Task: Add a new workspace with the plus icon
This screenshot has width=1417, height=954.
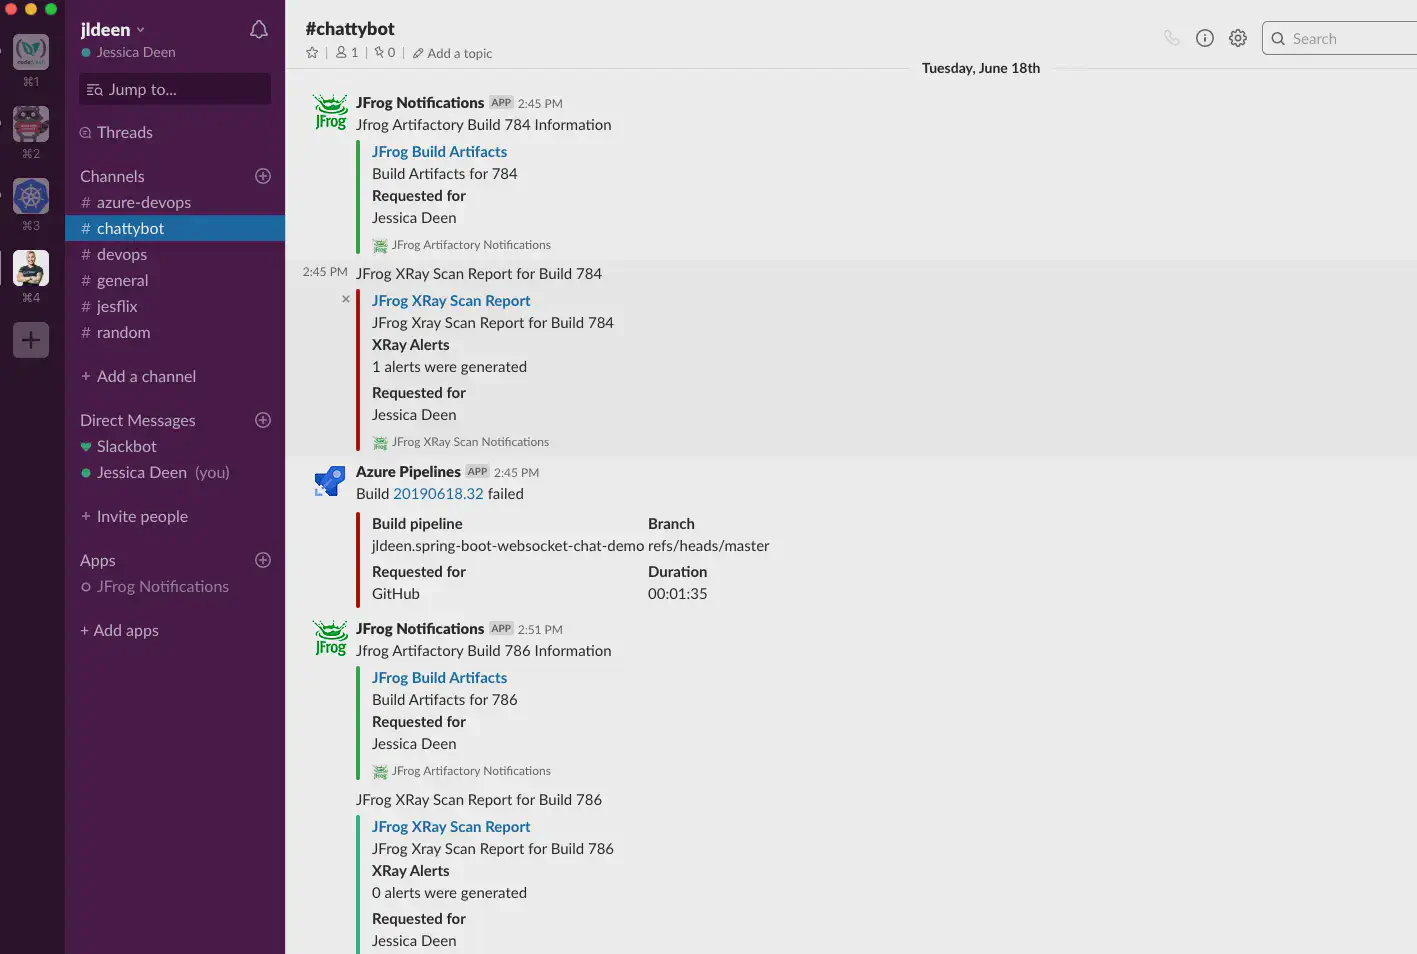Action: (30, 340)
